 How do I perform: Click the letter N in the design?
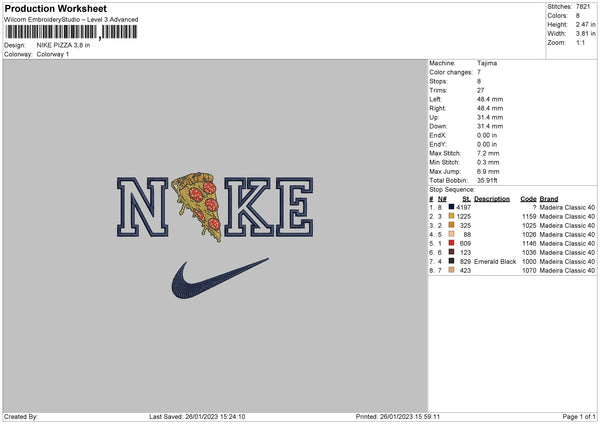[142, 207]
